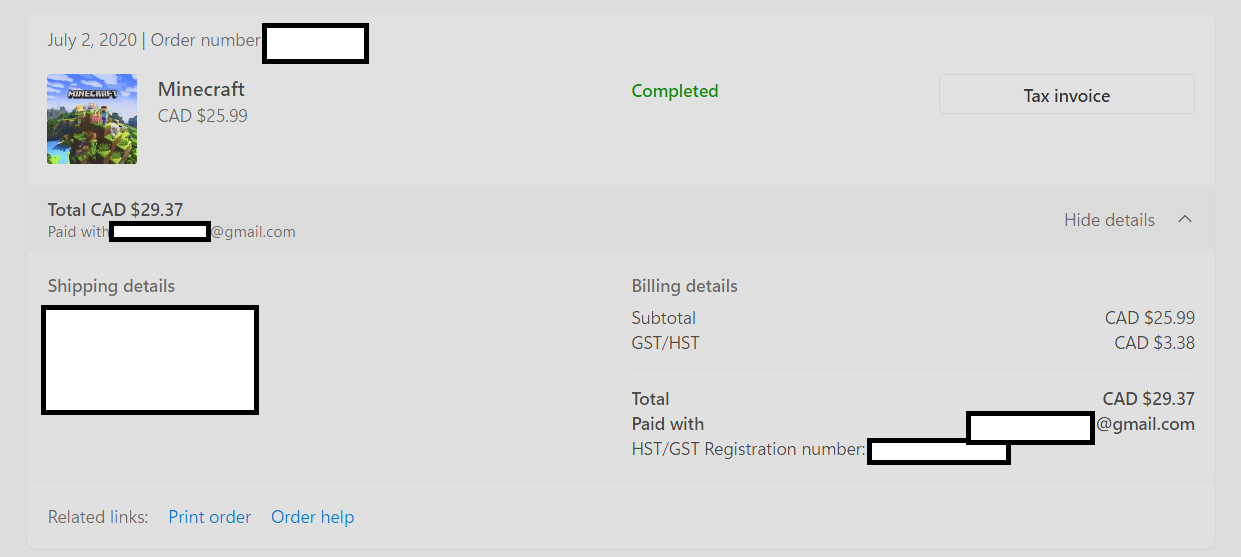Click the bold Total CAD $29.37 amount
Image resolution: width=1241 pixels, height=557 pixels.
(1149, 399)
